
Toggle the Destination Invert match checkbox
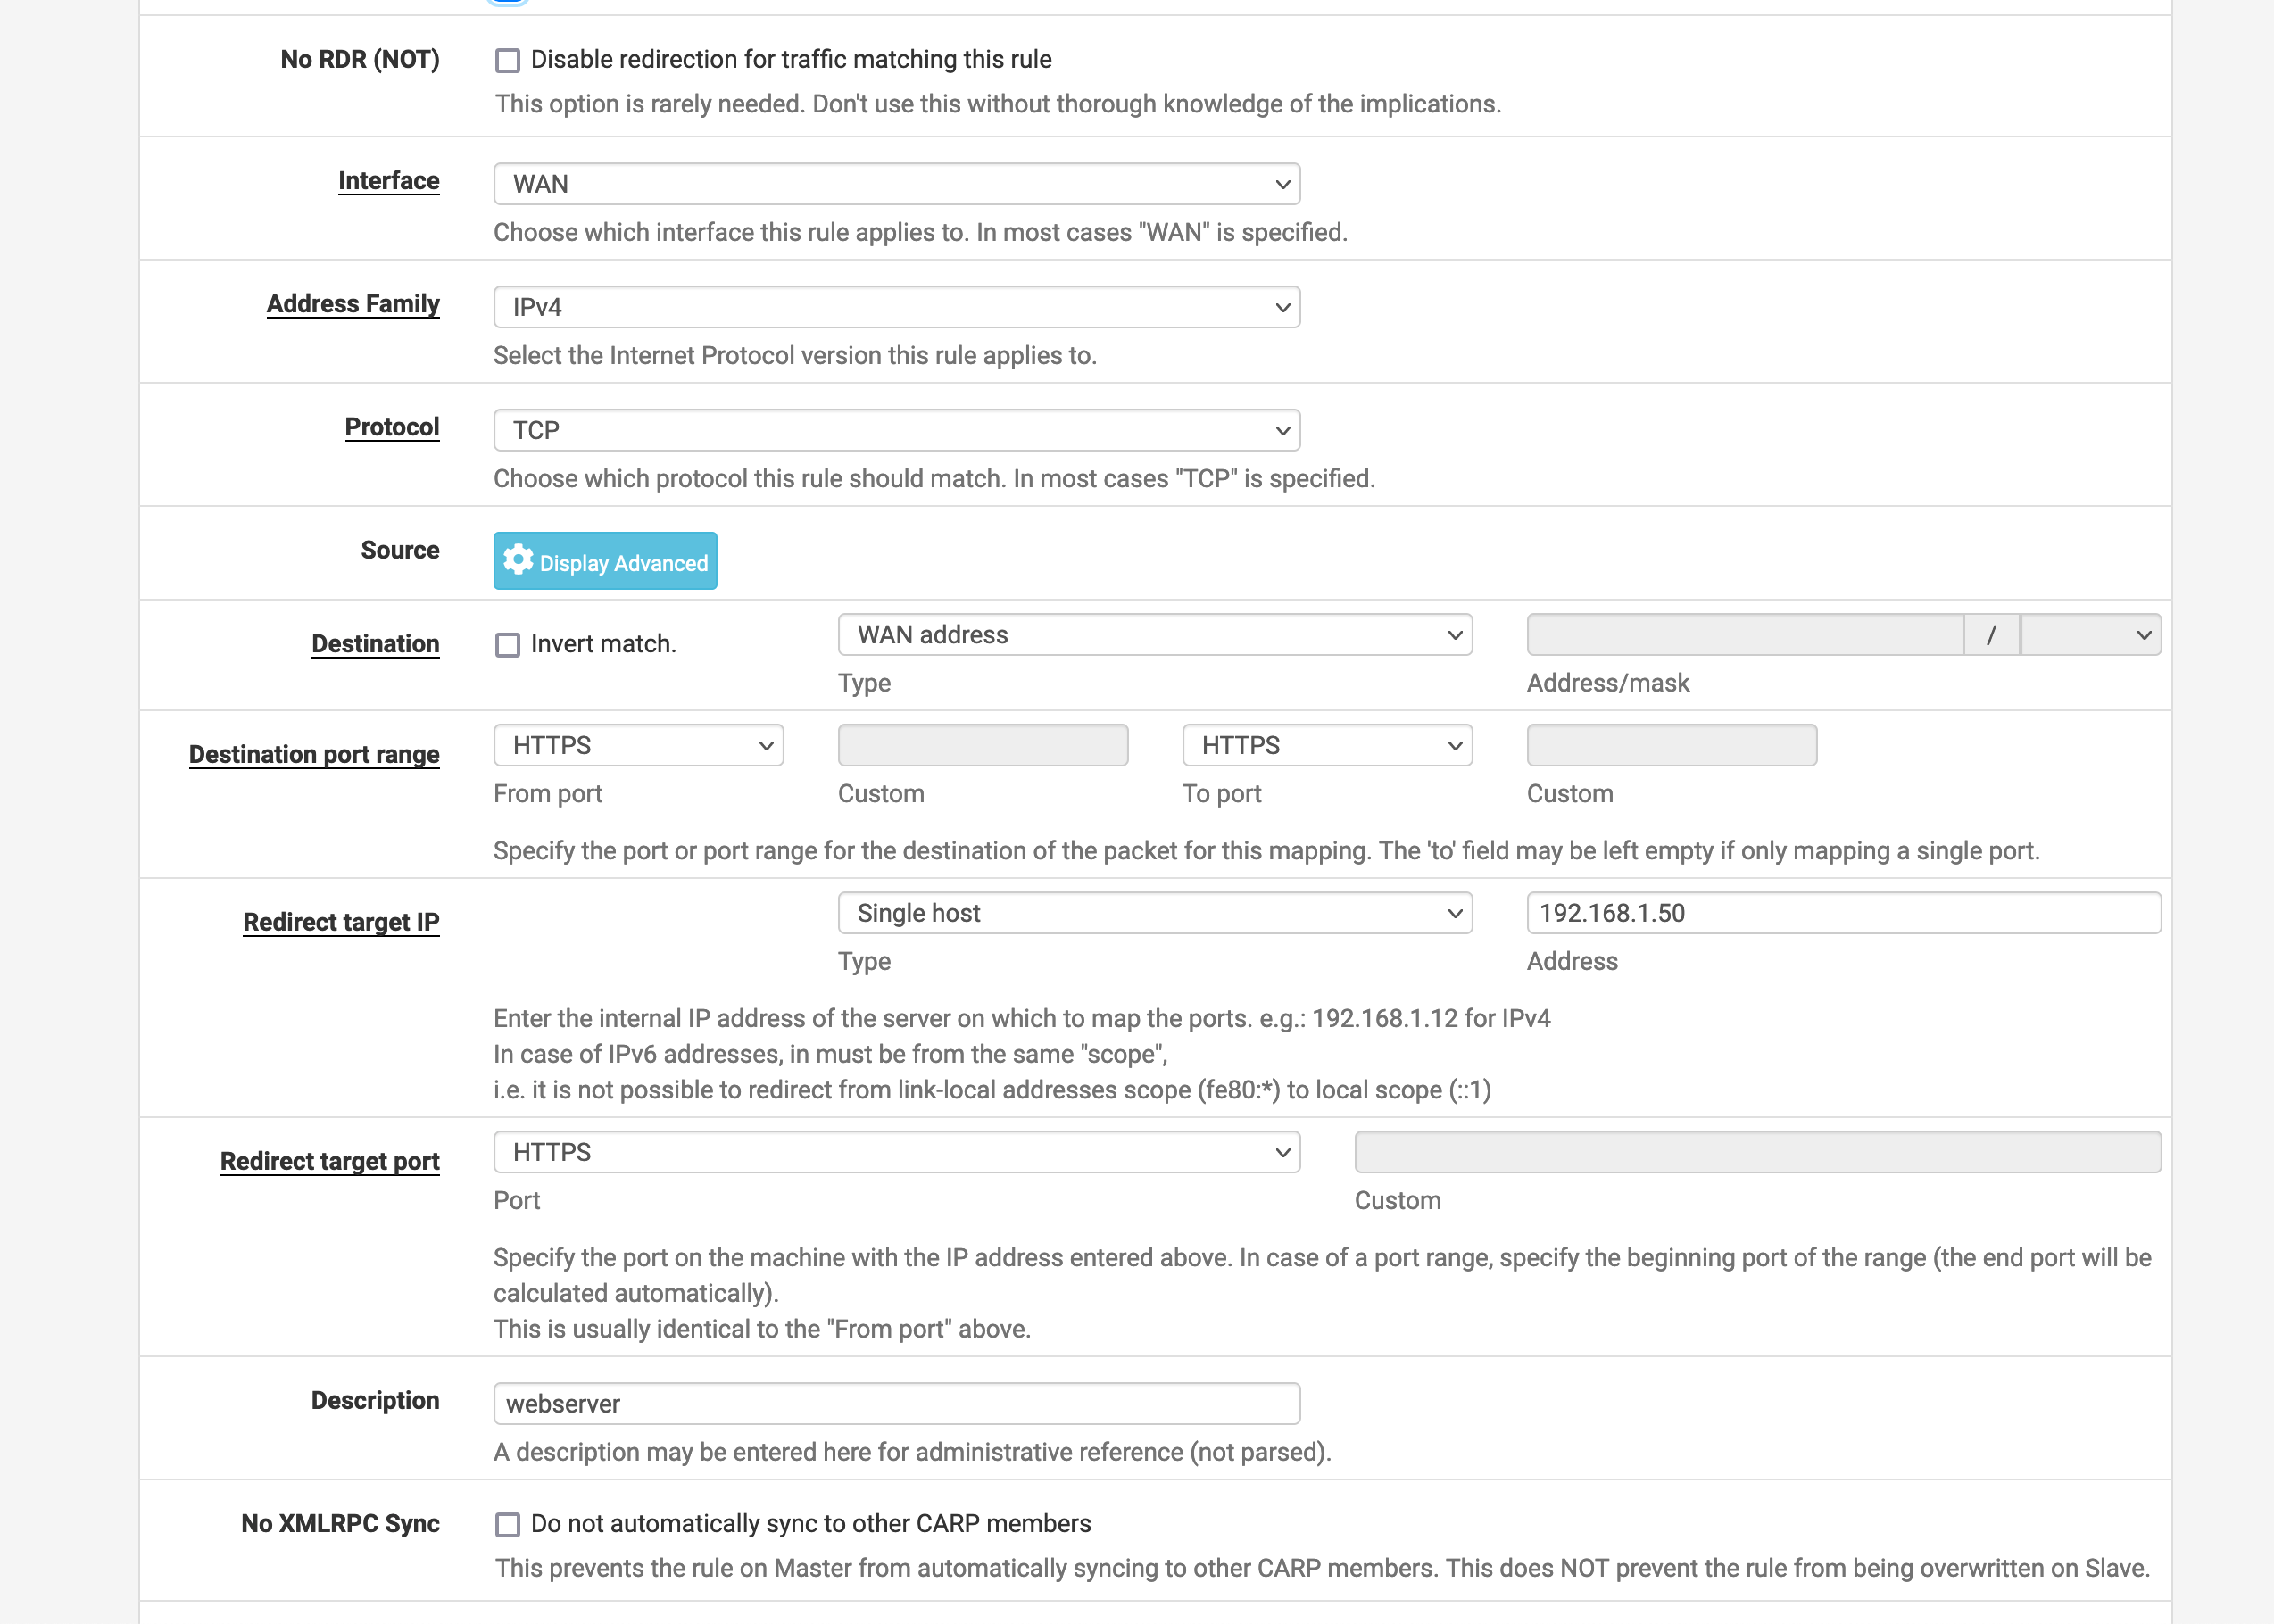click(x=508, y=645)
